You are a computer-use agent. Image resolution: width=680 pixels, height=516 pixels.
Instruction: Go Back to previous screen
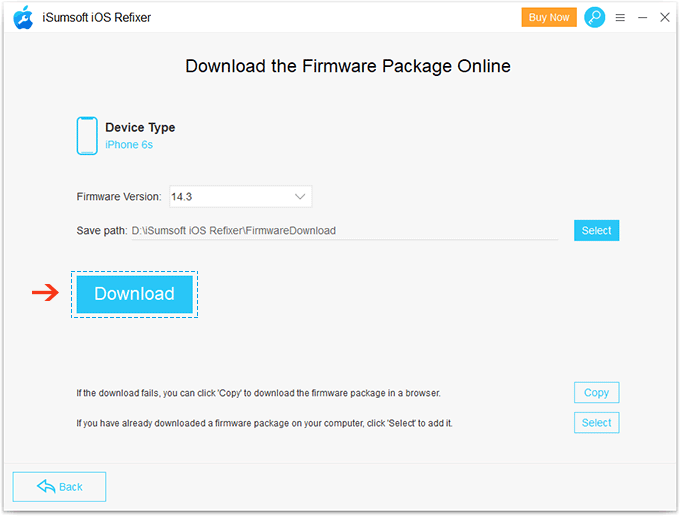(x=59, y=487)
